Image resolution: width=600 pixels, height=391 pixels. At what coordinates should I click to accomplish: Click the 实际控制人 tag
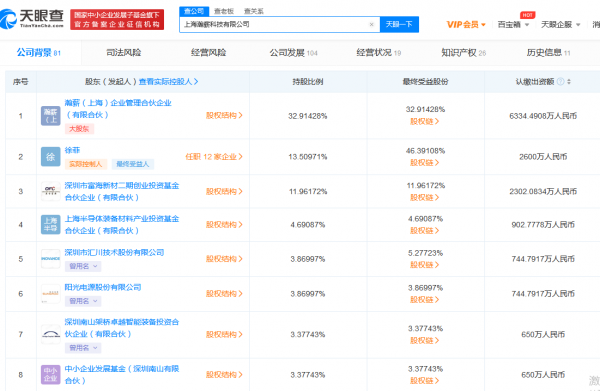86,164
